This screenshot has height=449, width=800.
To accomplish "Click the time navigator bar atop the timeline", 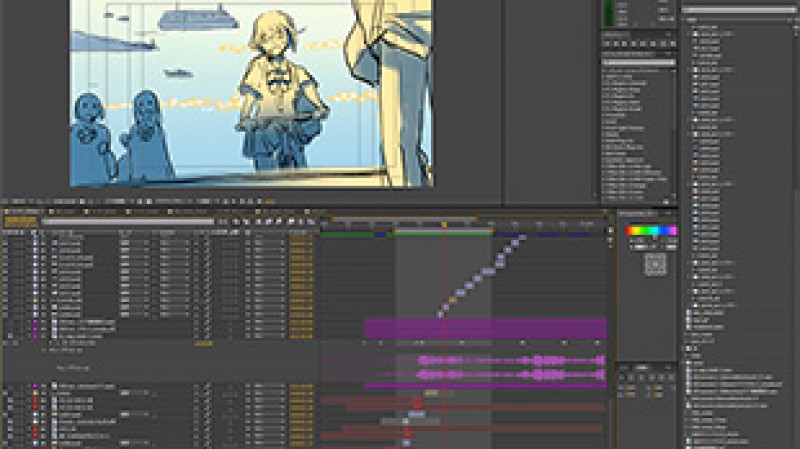I will point(404,219).
